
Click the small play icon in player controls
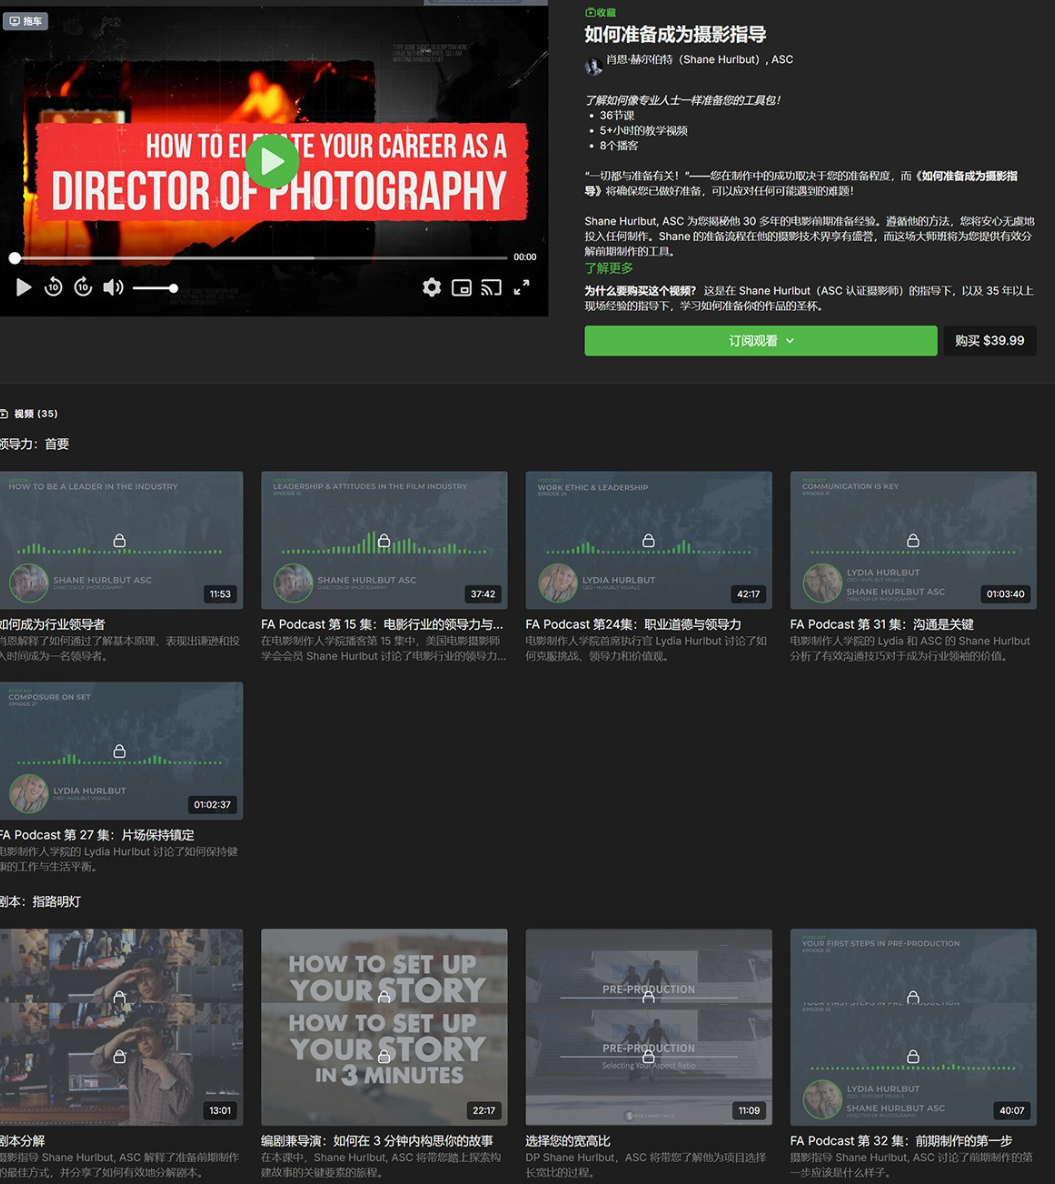(23, 288)
